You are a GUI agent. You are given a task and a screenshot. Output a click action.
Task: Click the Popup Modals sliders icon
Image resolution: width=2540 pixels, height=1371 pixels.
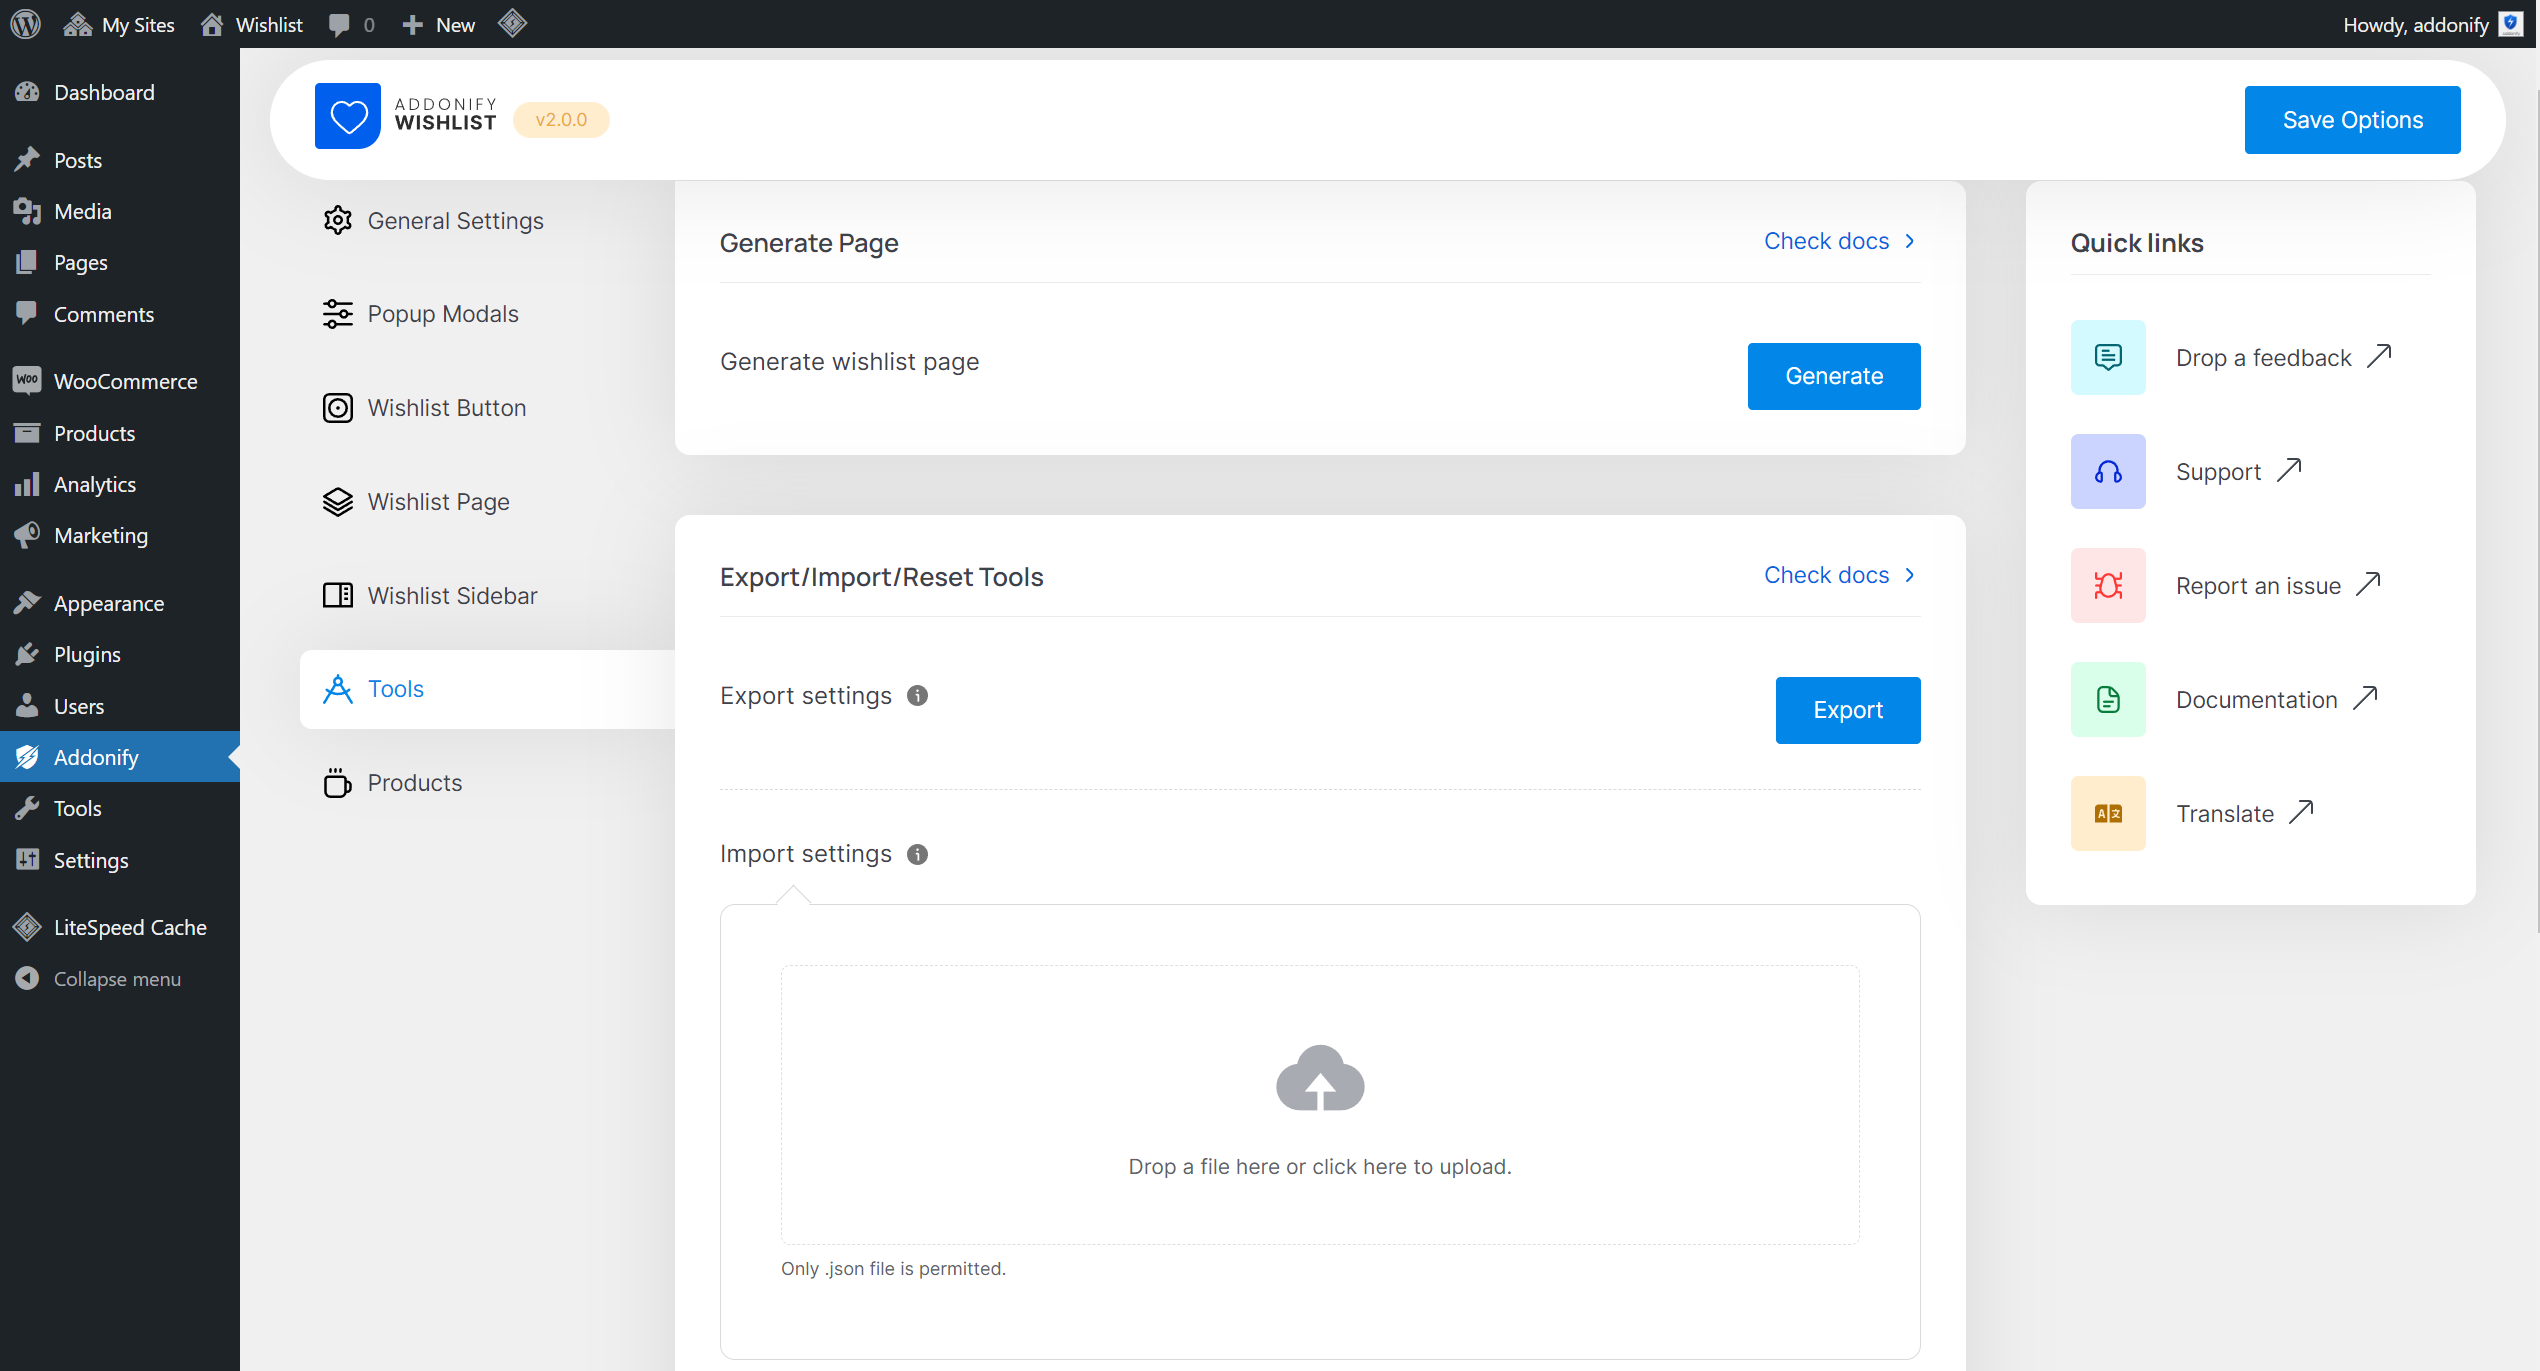pos(338,314)
